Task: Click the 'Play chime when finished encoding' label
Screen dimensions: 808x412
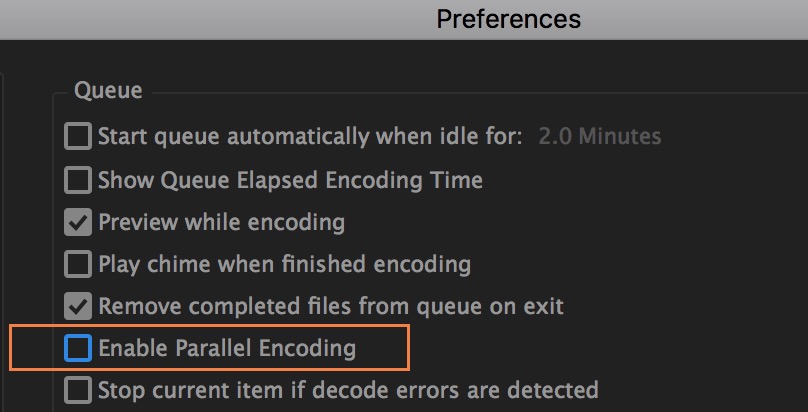Action: click(x=284, y=265)
